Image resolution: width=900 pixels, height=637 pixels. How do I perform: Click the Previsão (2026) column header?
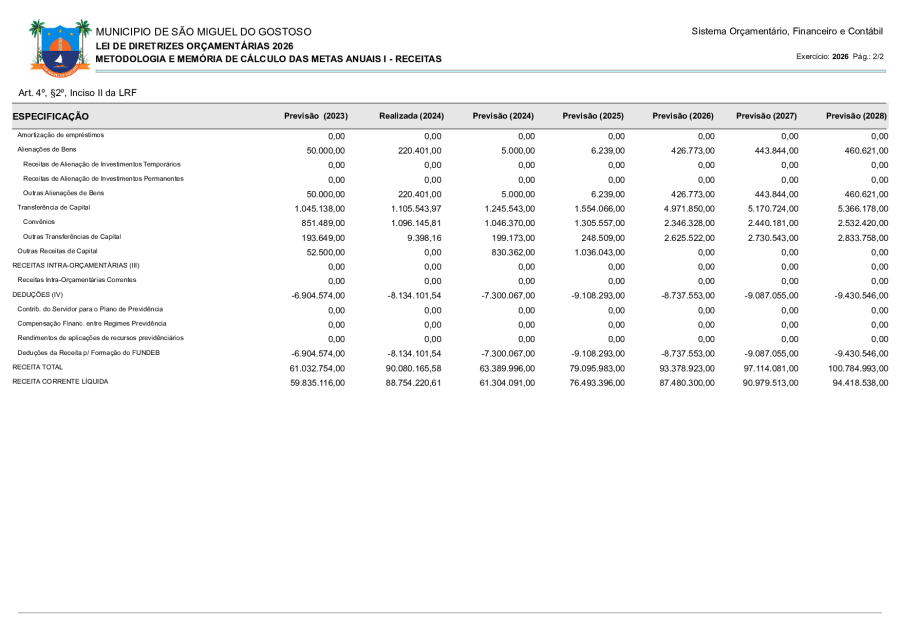(682, 117)
